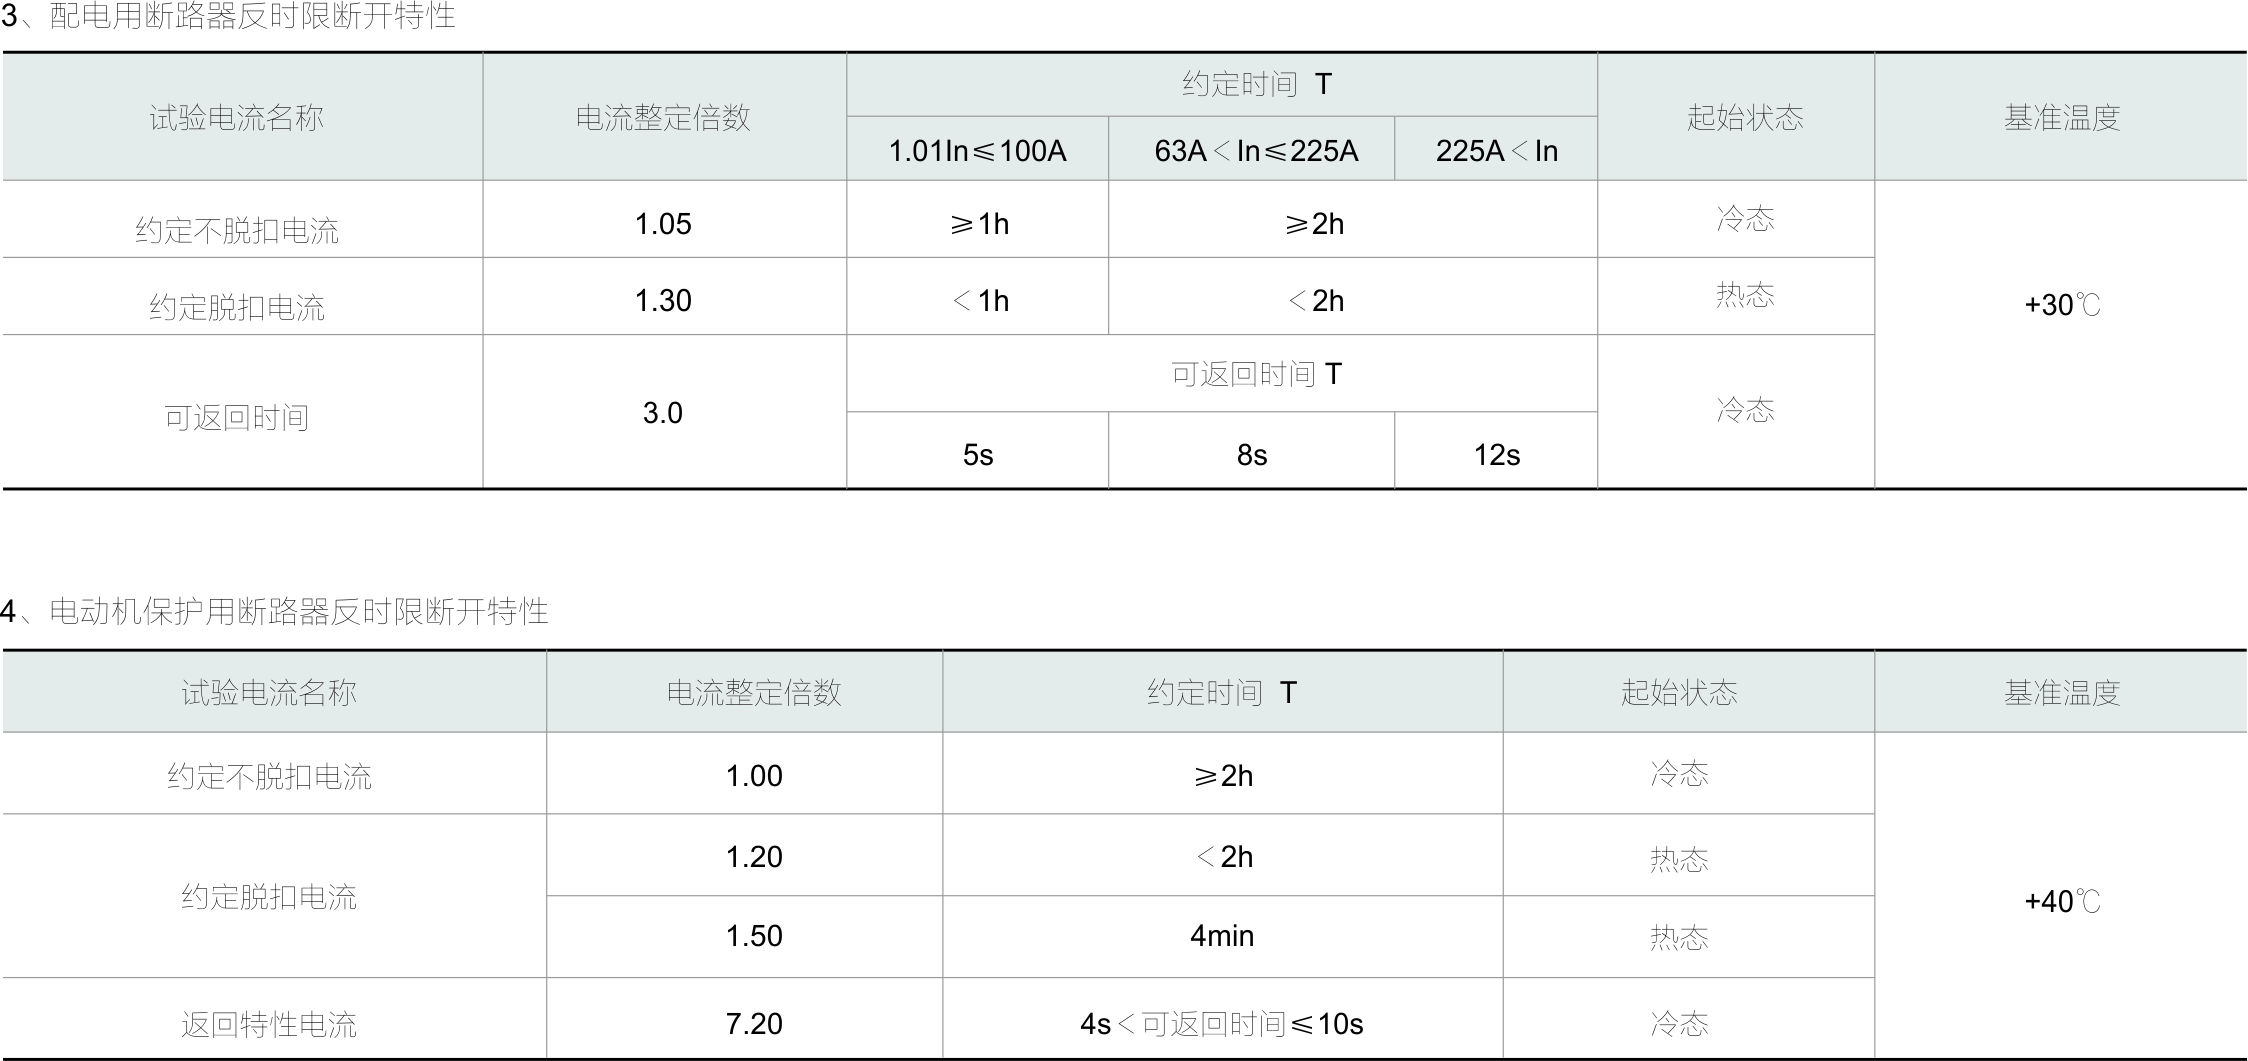2248x1061 pixels.
Task: Click the section 3 heading 配电用断路器反时限断开特性
Action: tap(228, 16)
